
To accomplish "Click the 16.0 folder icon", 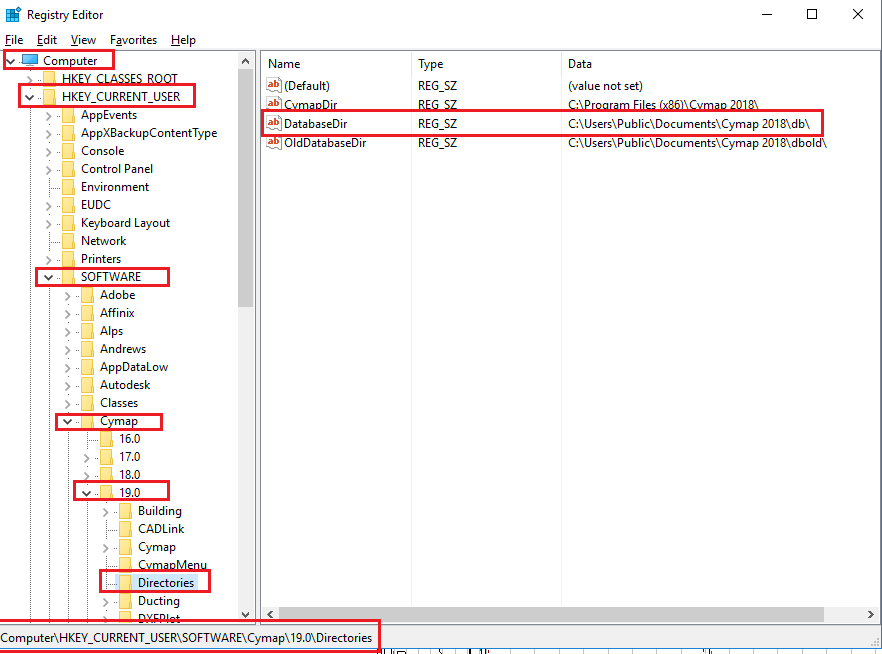I will (107, 439).
